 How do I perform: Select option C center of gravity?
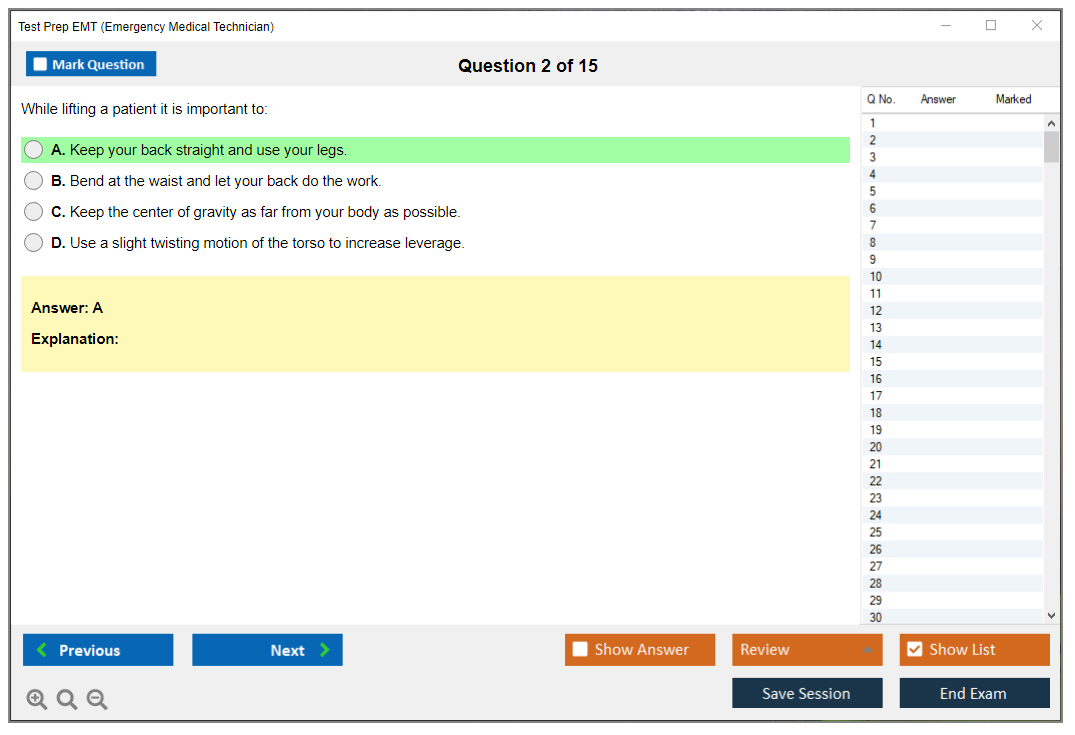[34, 212]
